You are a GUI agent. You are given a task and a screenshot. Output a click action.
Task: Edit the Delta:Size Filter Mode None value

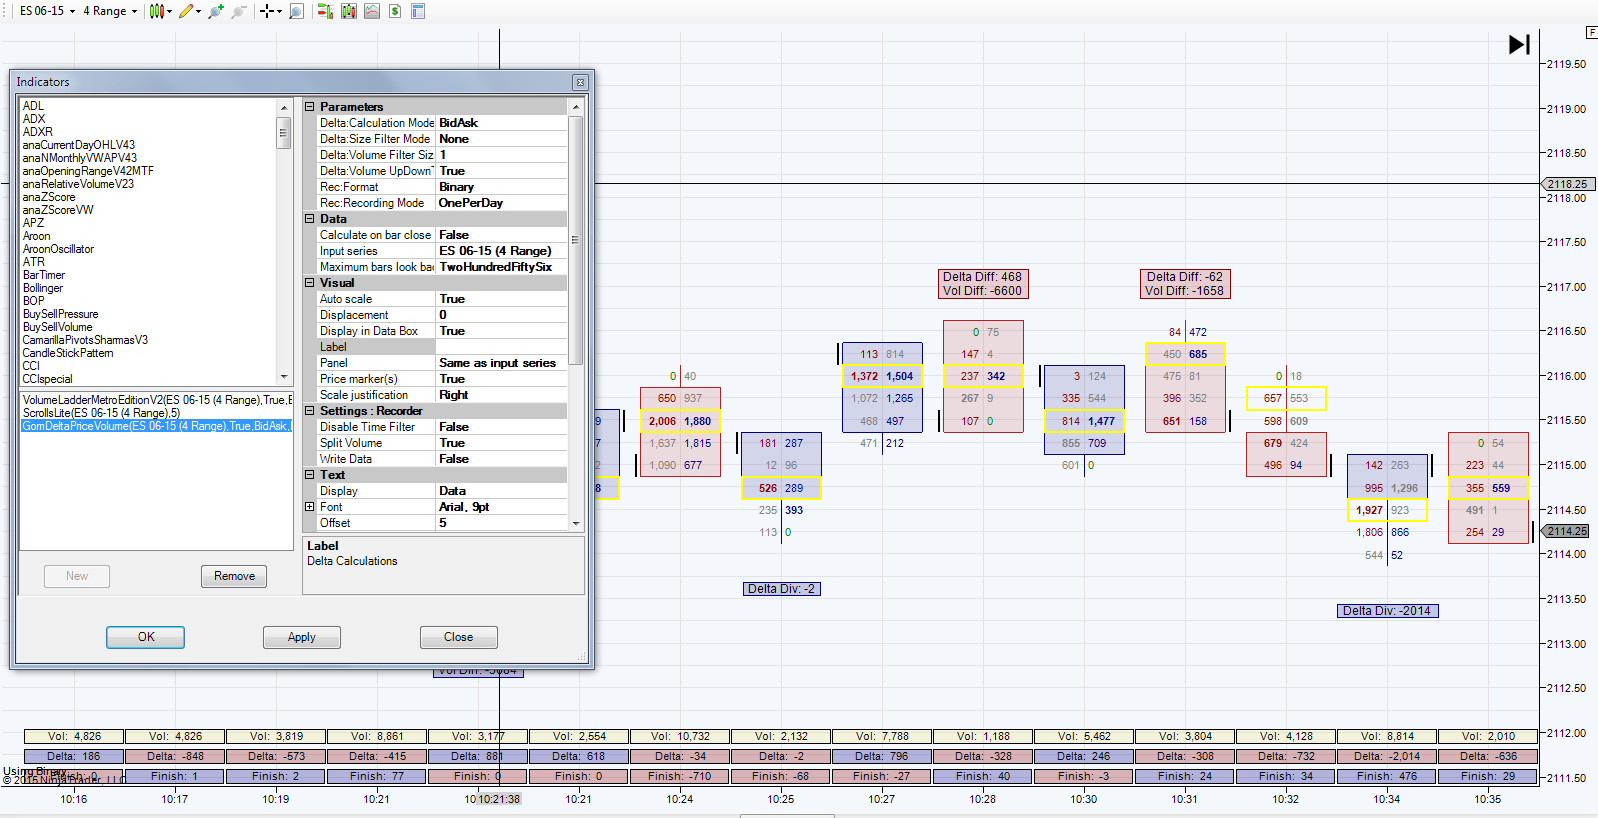point(502,139)
